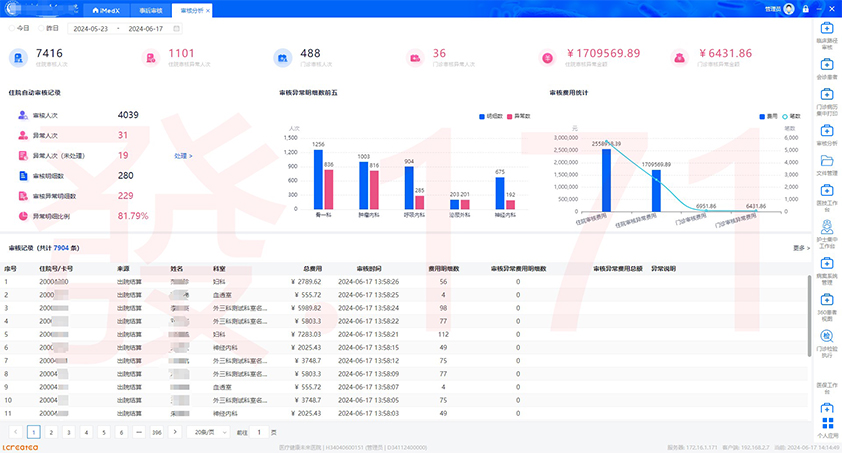Switch to the iMedX home tab
This screenshot has width=842, height=453.
coord(106,10)
